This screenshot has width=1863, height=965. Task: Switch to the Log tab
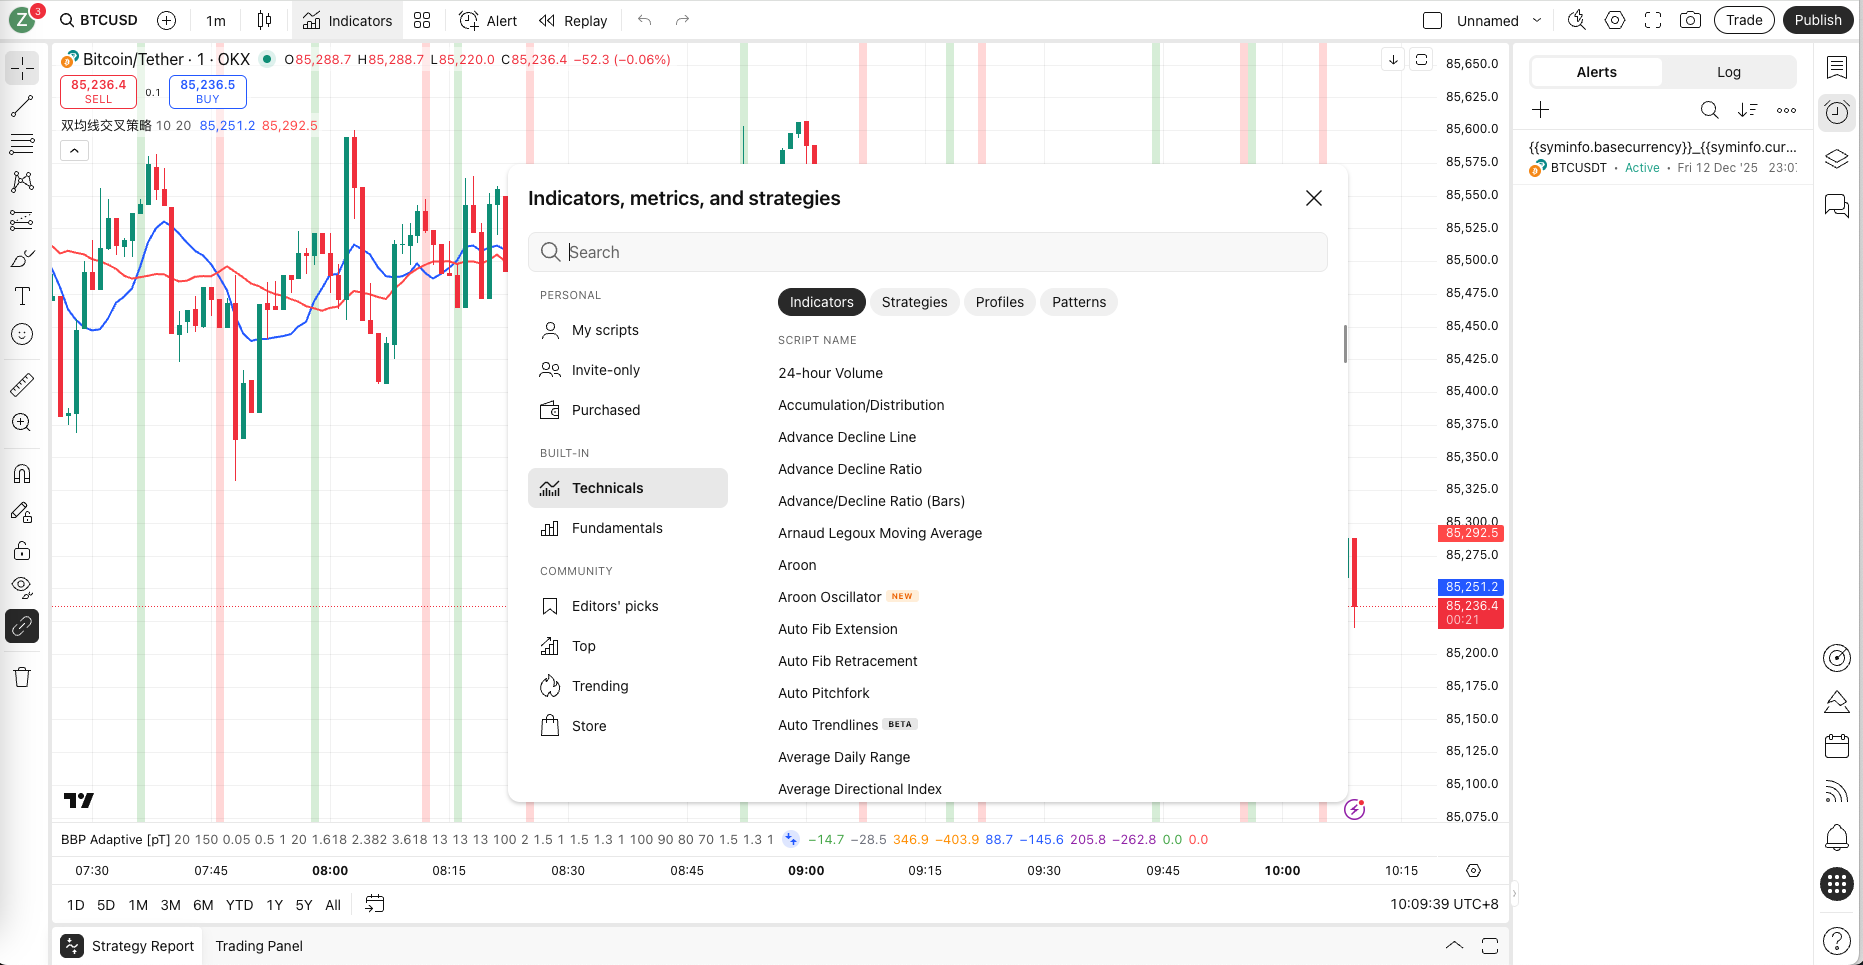coord(1729,71)
